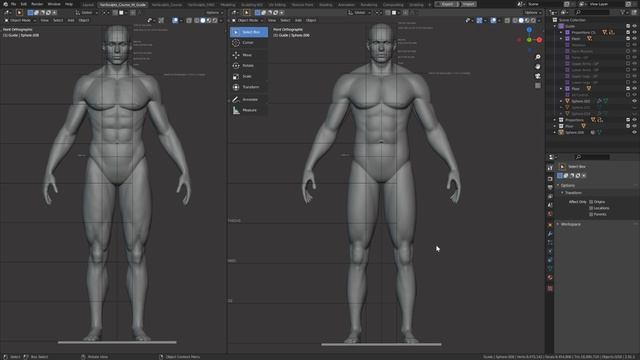Click Add menu in right viewport header
Image resolution: width=640 pixels, height=360 pixels.
click(x=298, y=20)
